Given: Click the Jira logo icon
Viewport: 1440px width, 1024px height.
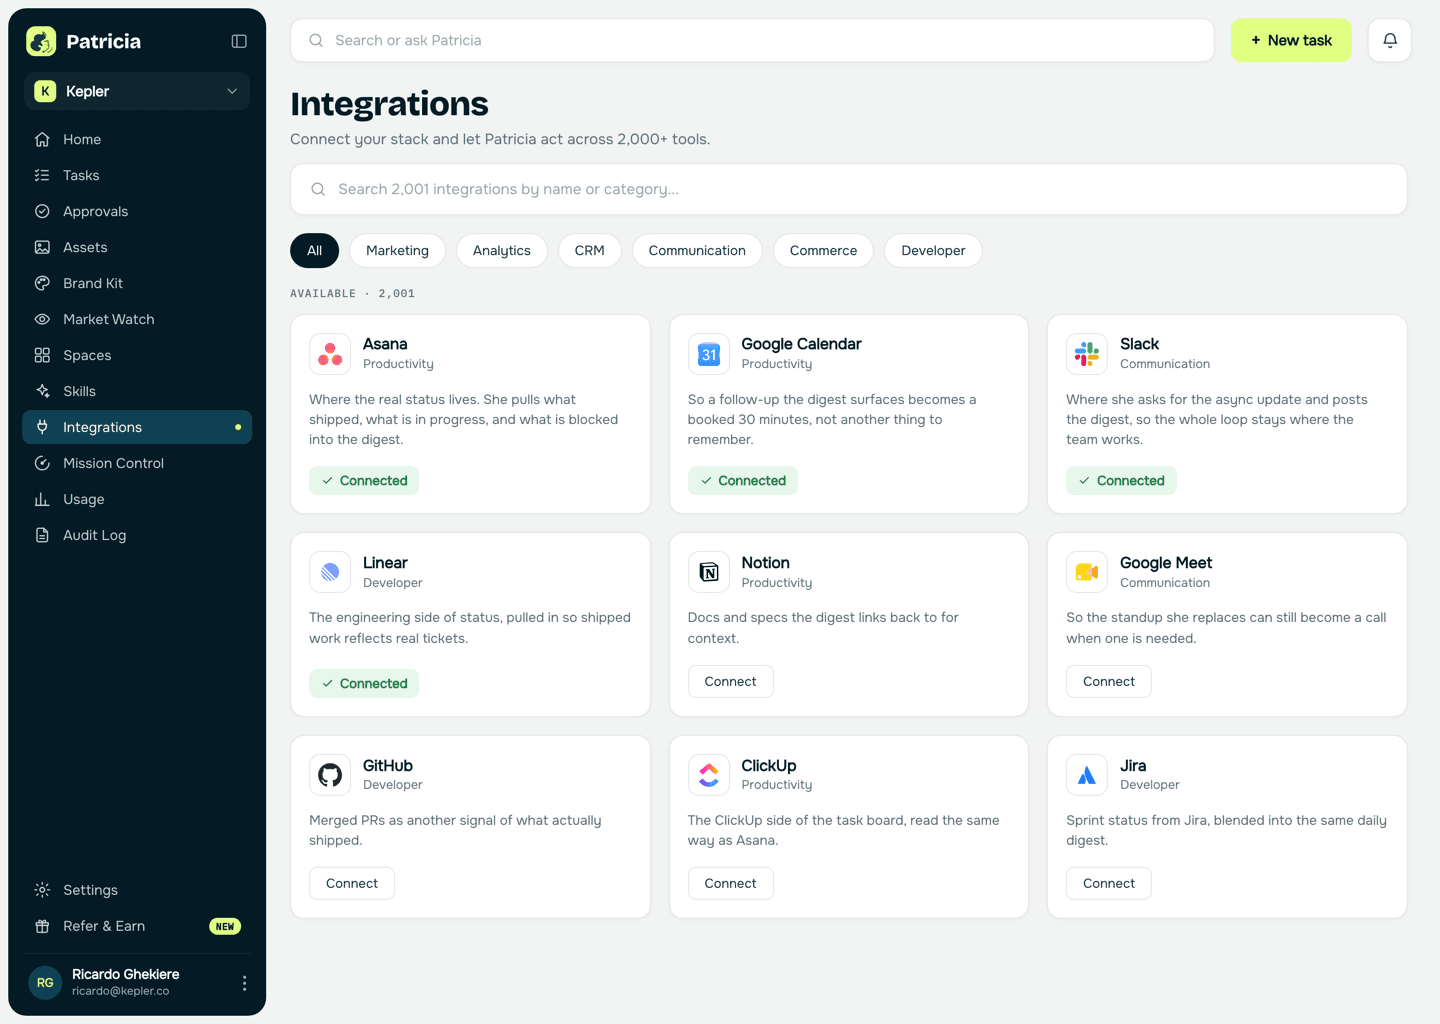Looking at the screenshot, I should tap(1087, 775).
